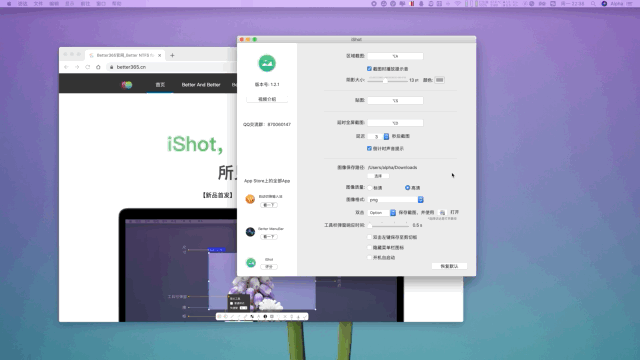Click the Better MenuBar app icon
The image size is (640, 360).
click(250, 231)
